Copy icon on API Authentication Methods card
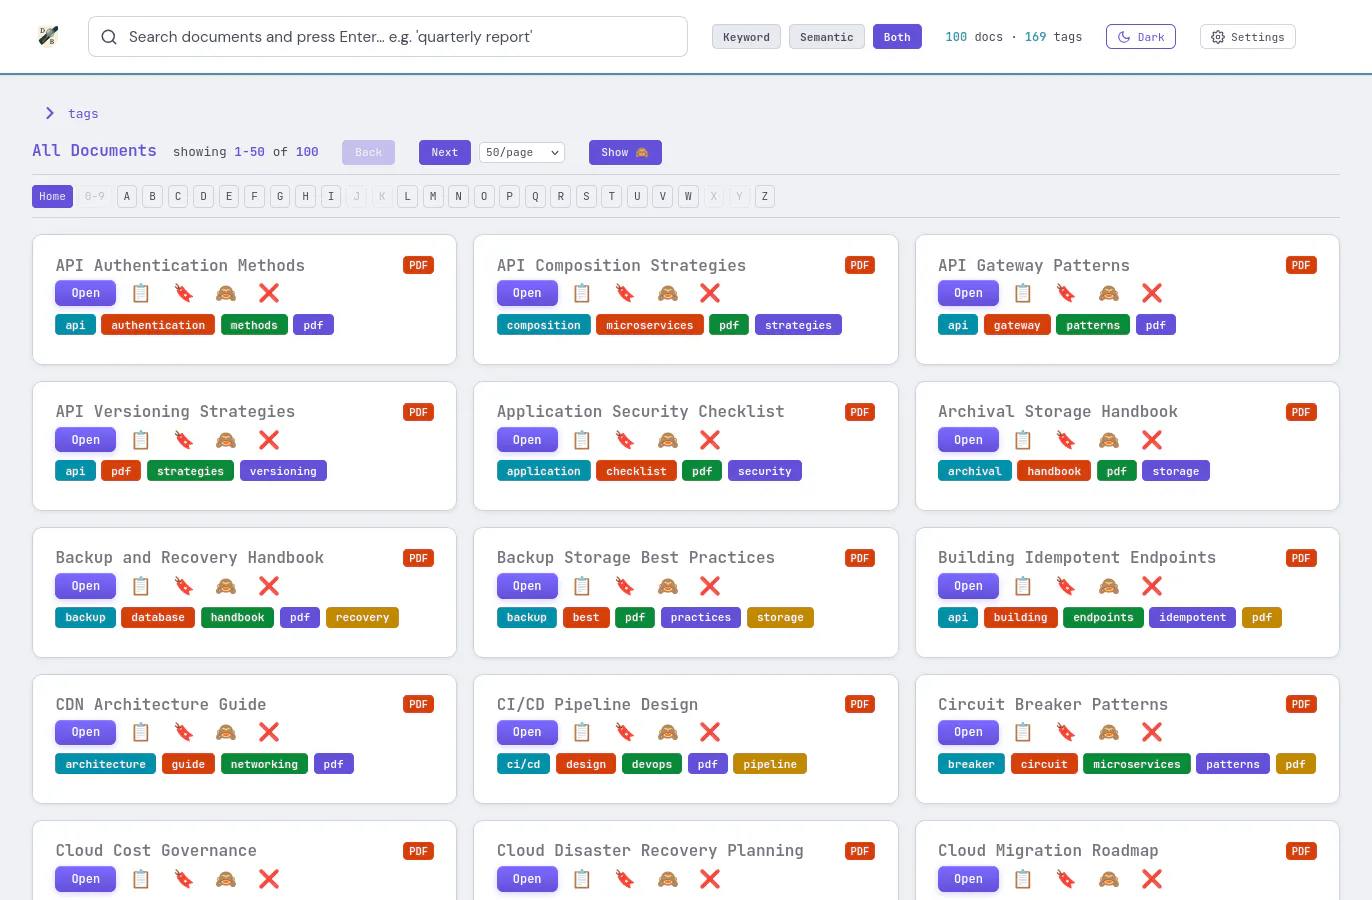The image size is (1372, 900). click(x=141, y=293)
